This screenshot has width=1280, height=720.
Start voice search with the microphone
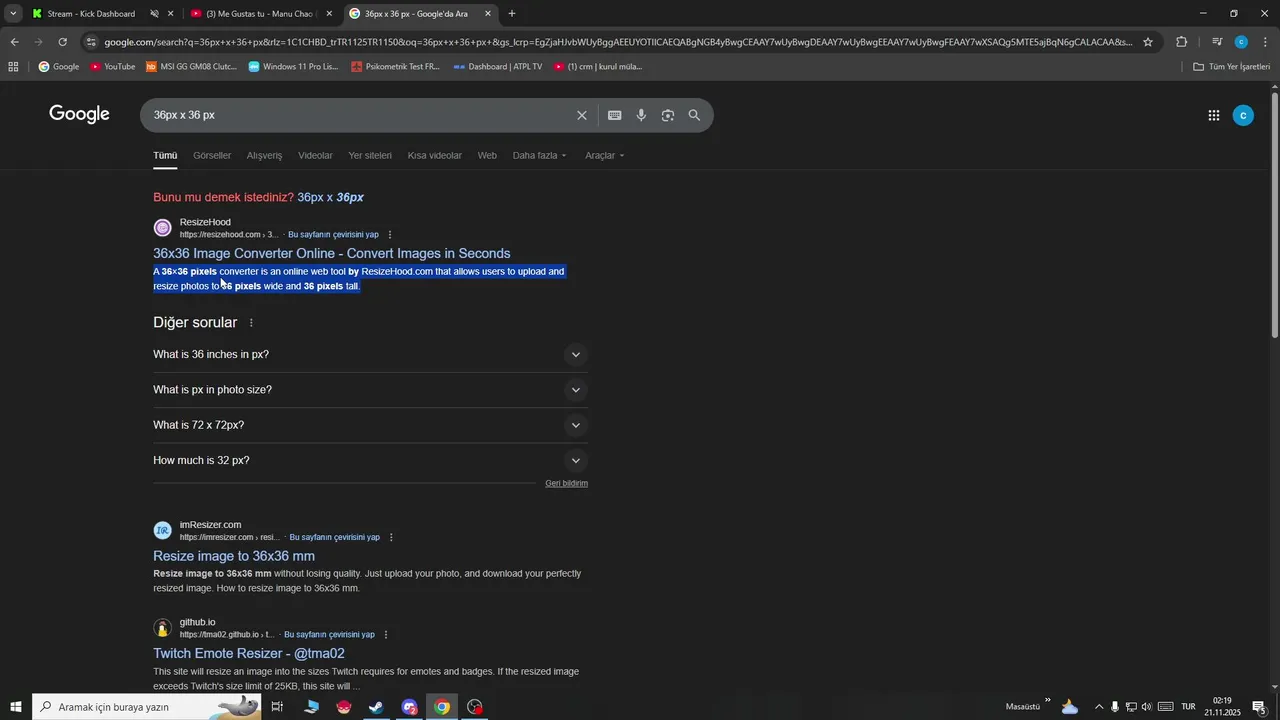(641, 115)
